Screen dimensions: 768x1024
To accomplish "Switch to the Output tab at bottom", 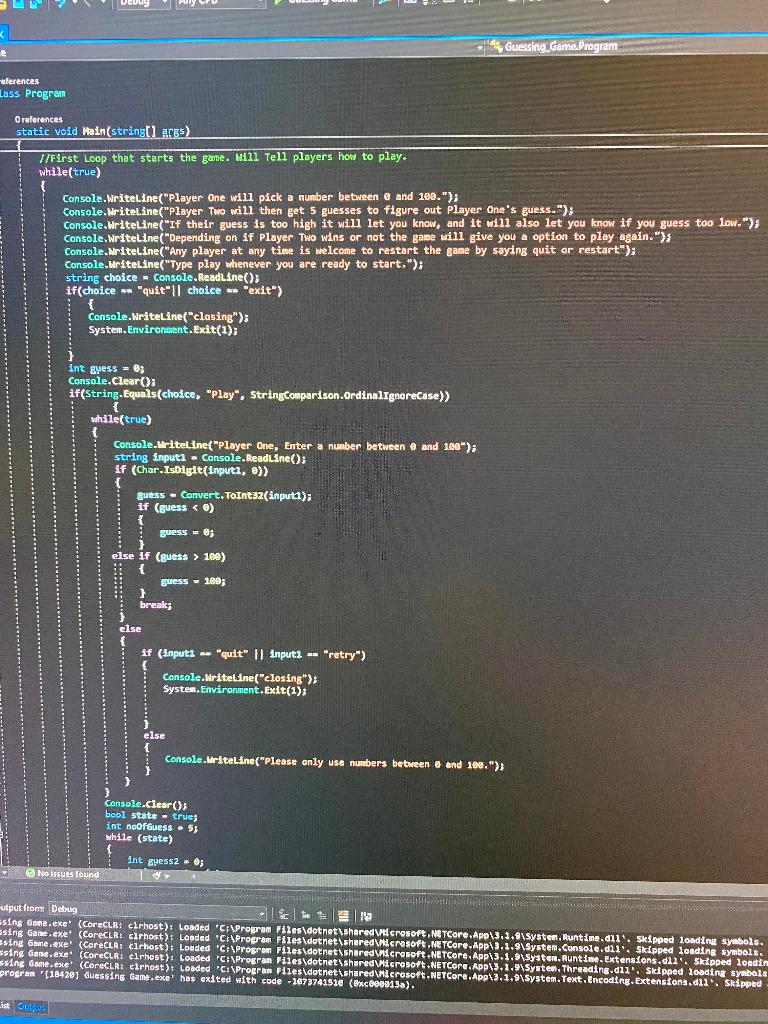I will [31, 1006].
